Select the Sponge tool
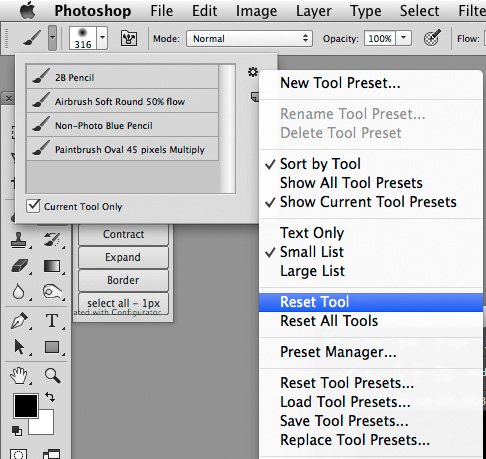486x459 pixels. 53,292
